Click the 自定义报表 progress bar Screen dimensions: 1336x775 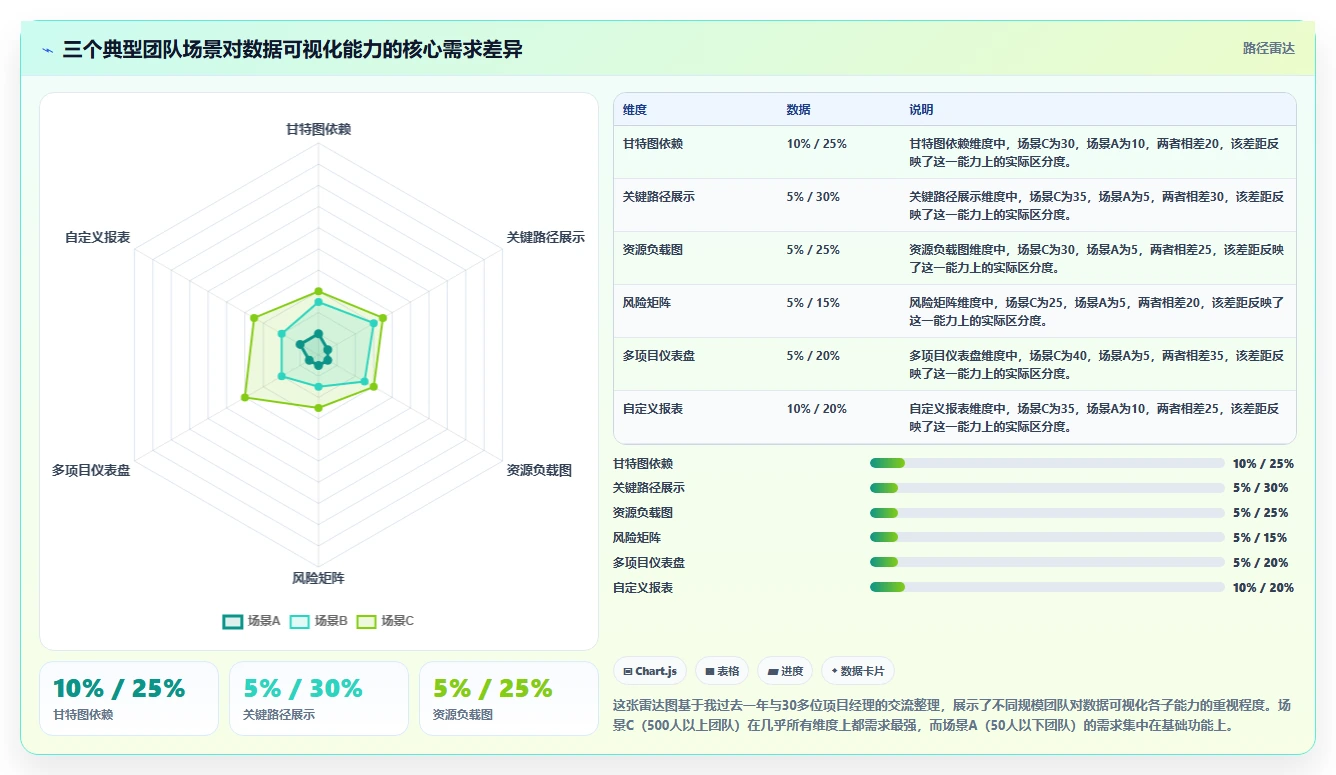pos(1047,588)
